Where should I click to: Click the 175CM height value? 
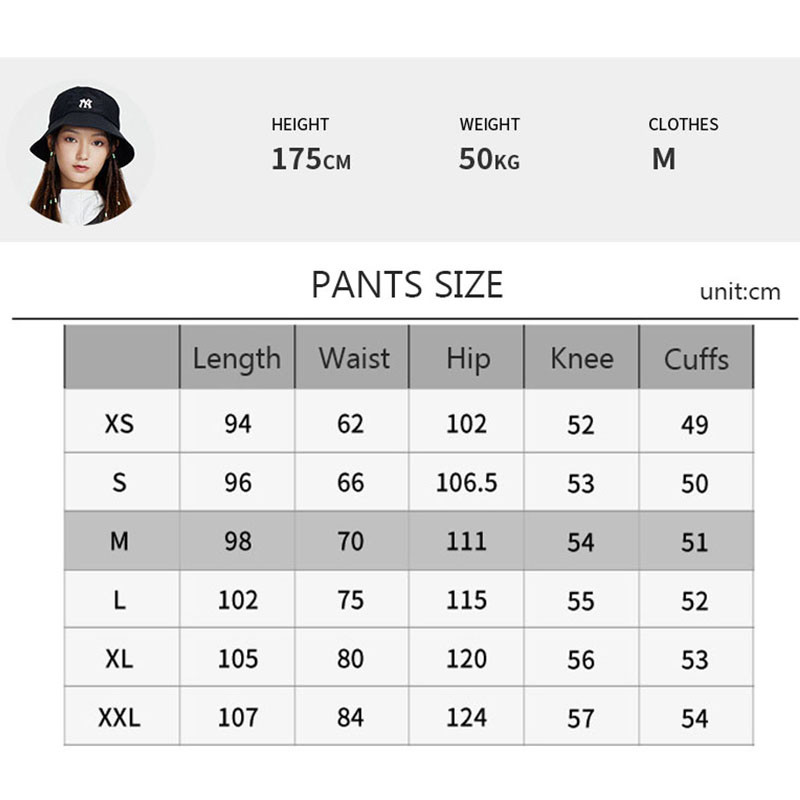311,159
